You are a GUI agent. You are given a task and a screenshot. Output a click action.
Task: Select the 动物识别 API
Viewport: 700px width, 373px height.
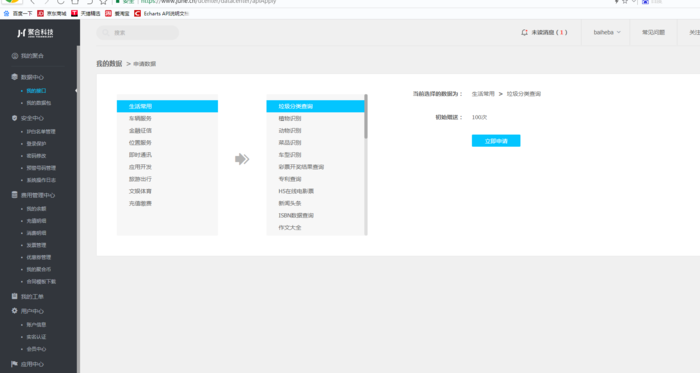[x=315, y=130]
